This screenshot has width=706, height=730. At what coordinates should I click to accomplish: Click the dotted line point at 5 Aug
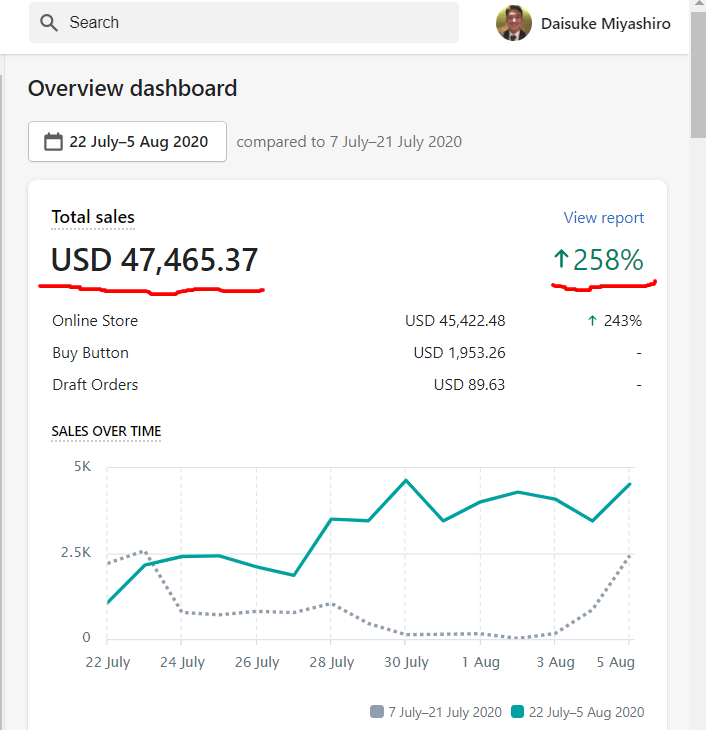pos(629,555)
